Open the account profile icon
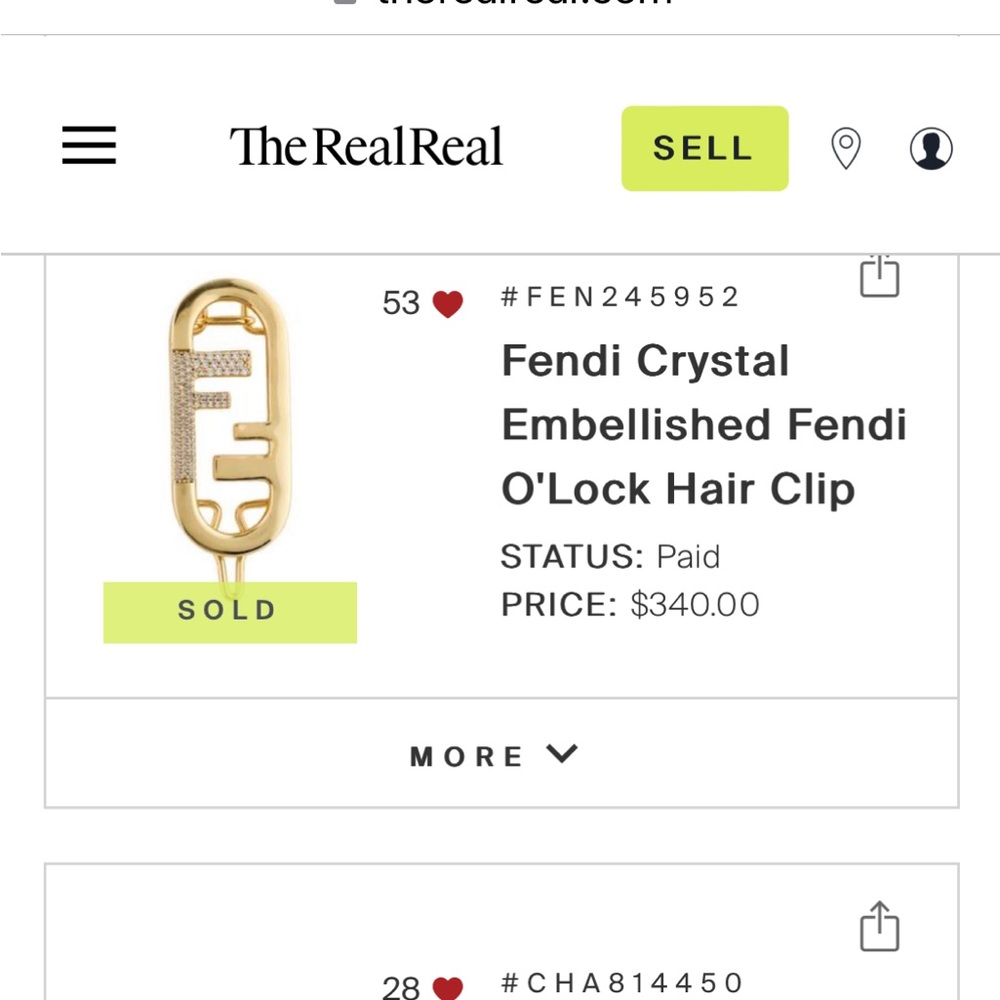The image size is (1000, 1000). click(x=931, y=147)
